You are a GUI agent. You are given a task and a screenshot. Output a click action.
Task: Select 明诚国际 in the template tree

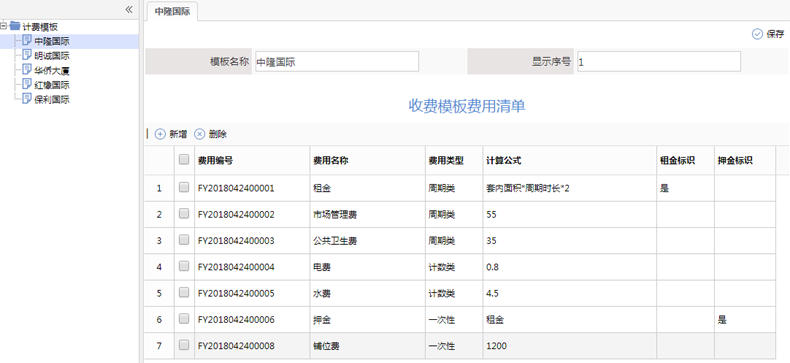[51, 56]
